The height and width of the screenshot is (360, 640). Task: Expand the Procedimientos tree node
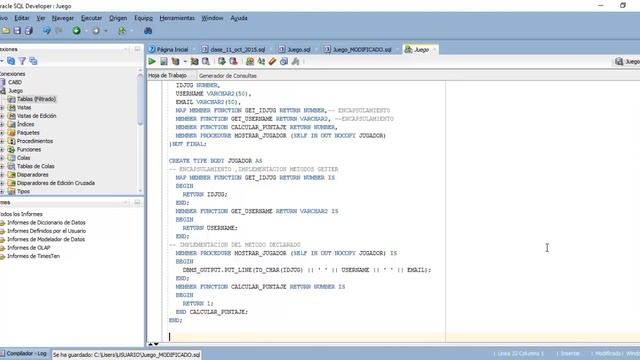pos(2,141)
